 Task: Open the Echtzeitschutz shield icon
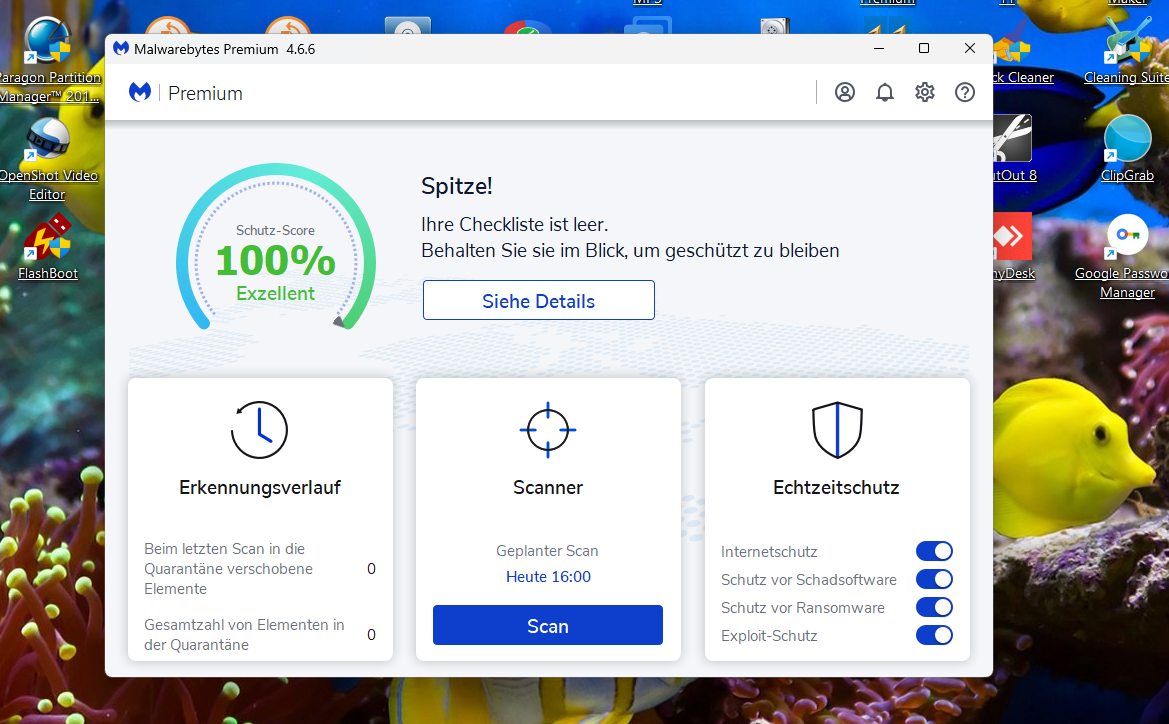(x=837, y=429)
